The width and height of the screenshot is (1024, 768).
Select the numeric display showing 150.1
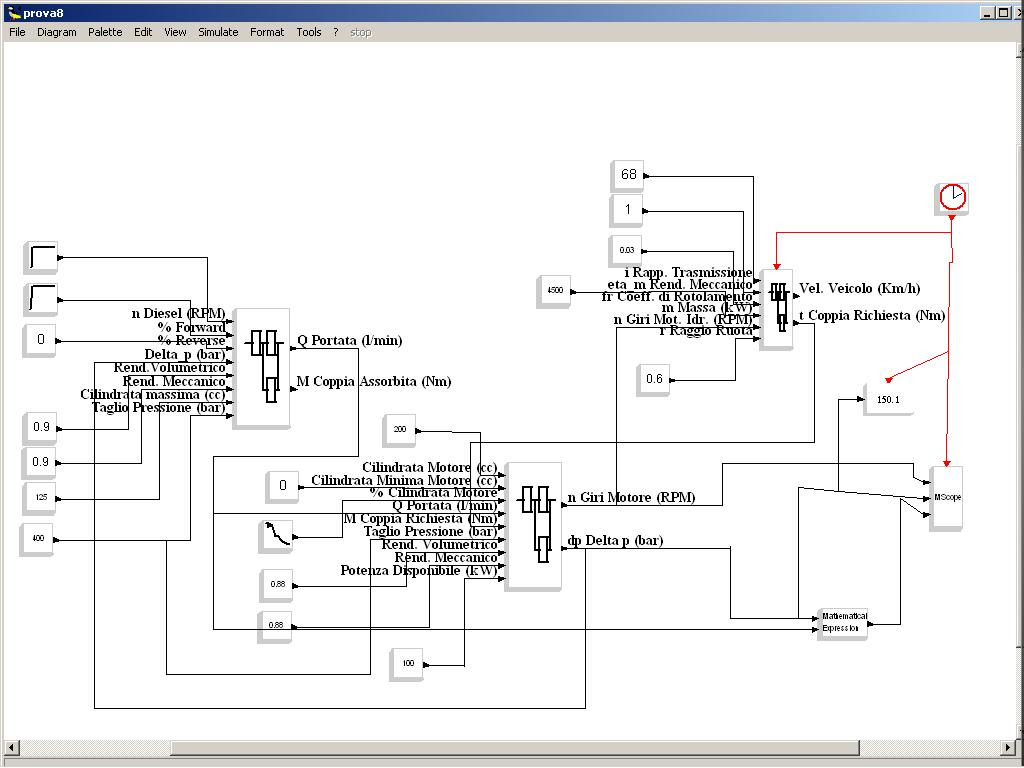click(887, 398)
